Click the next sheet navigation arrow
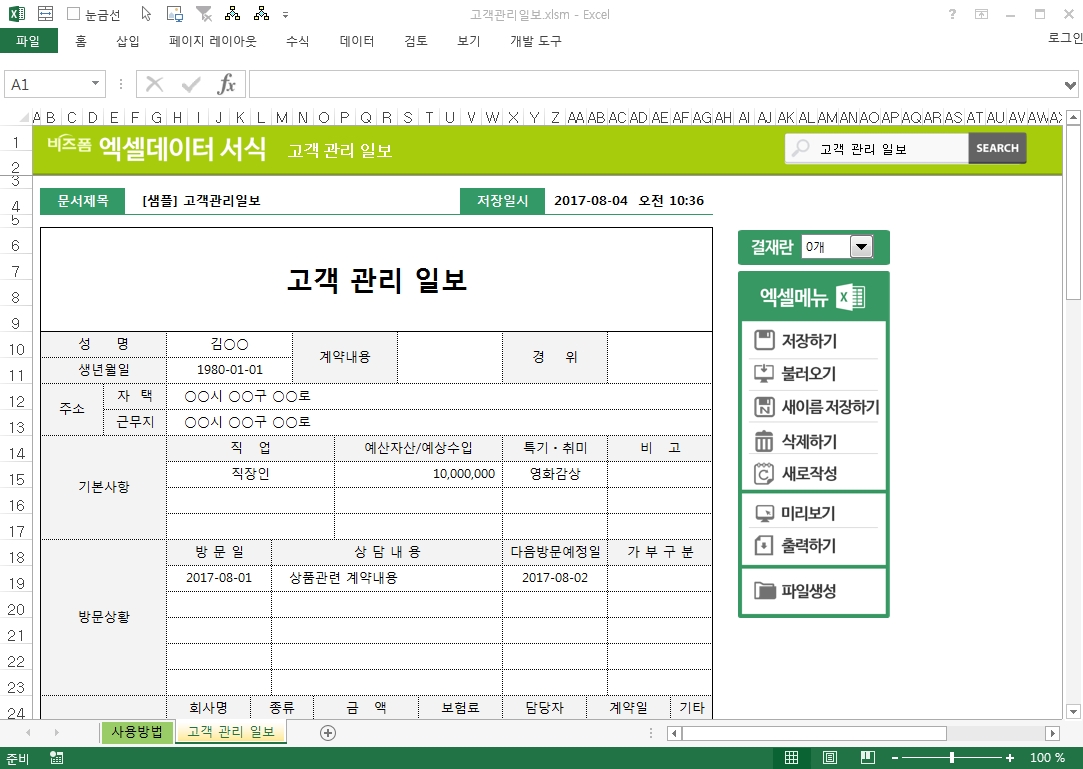1083x769 pixels. 56,732
